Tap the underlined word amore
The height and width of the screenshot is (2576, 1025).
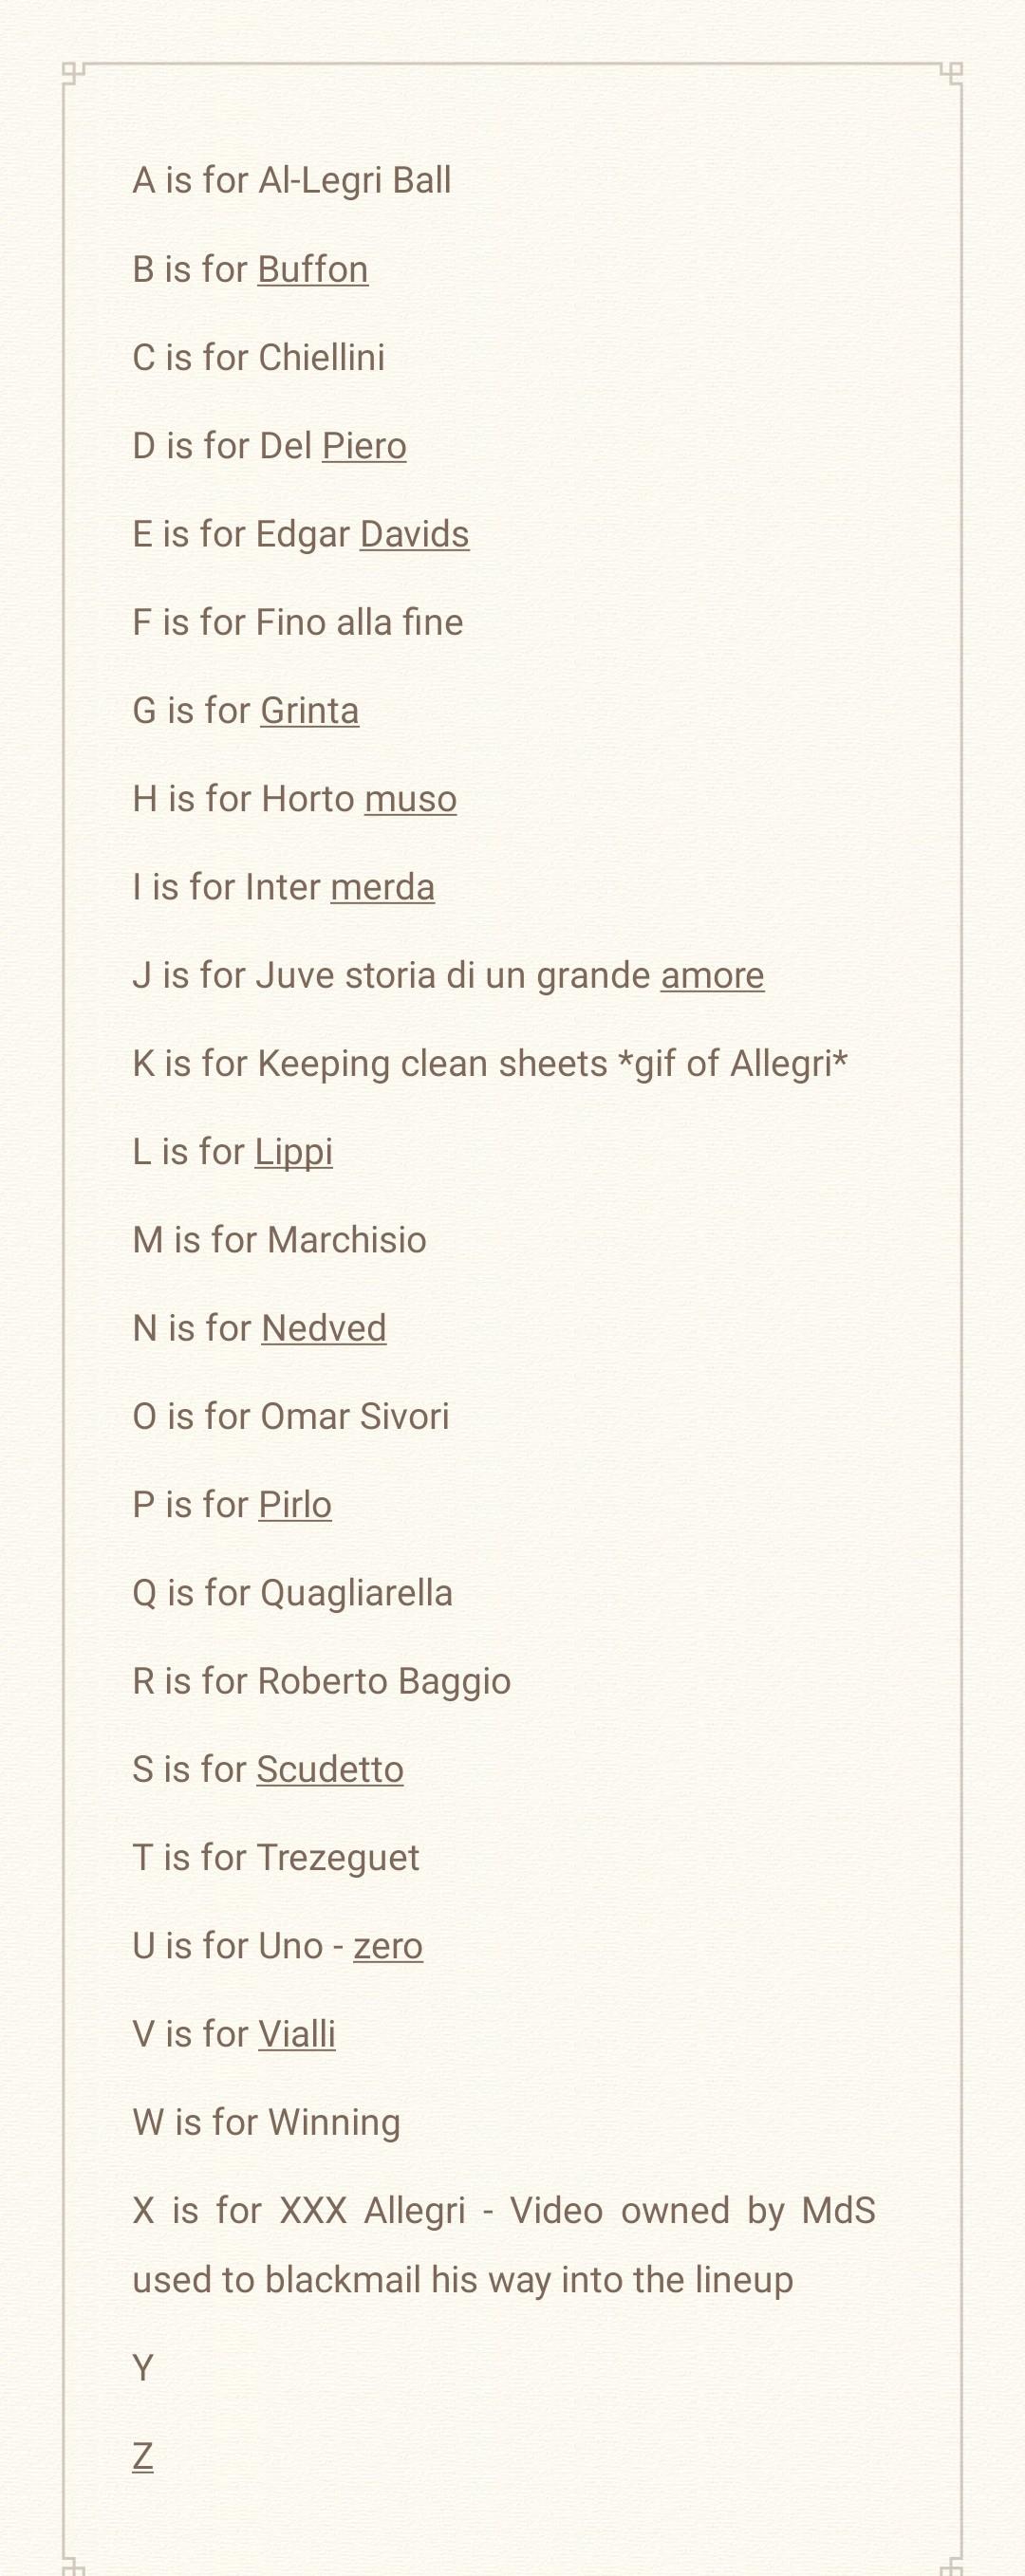[712, 975]
